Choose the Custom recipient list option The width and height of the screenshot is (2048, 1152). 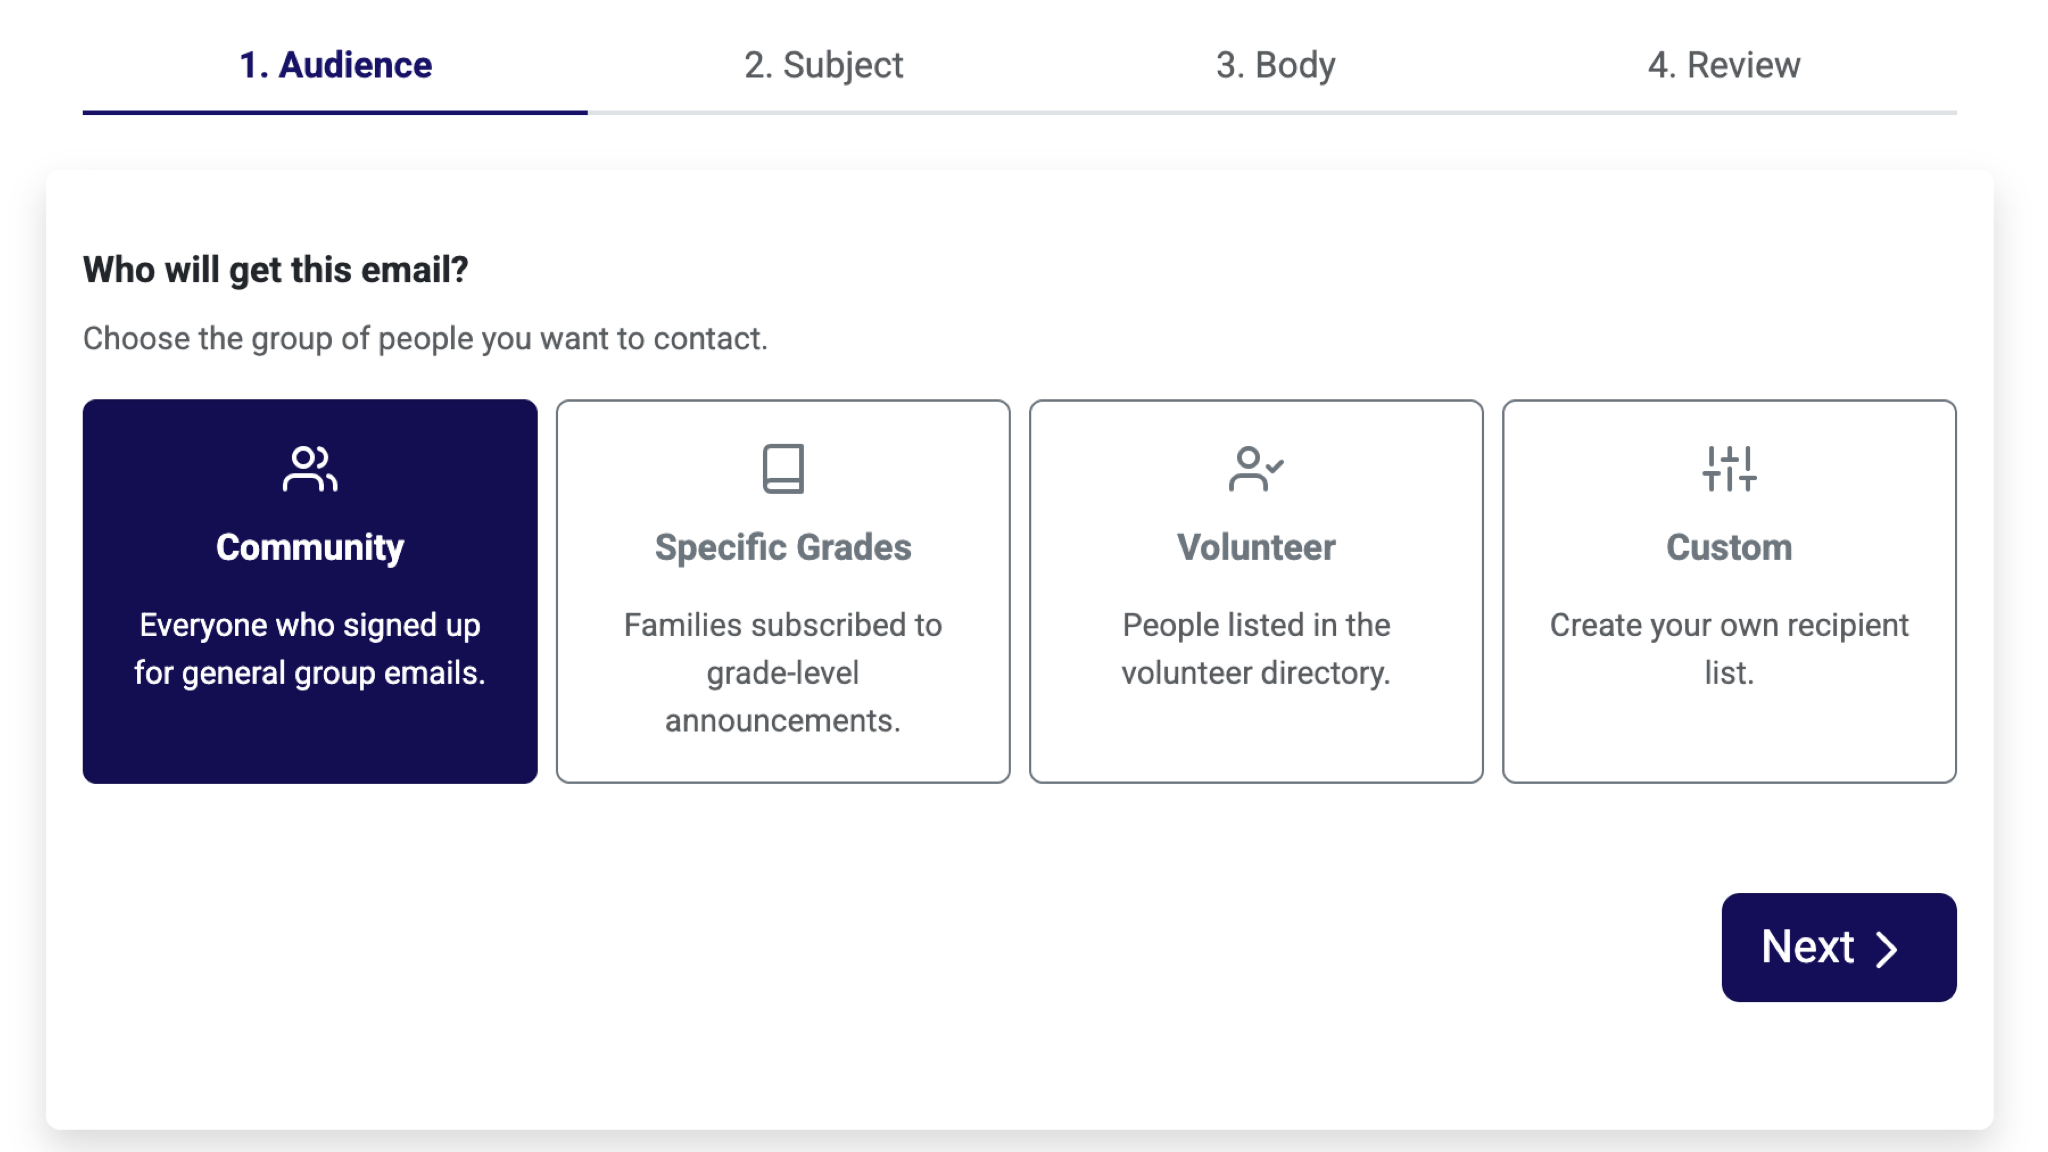click(1729, 590)
